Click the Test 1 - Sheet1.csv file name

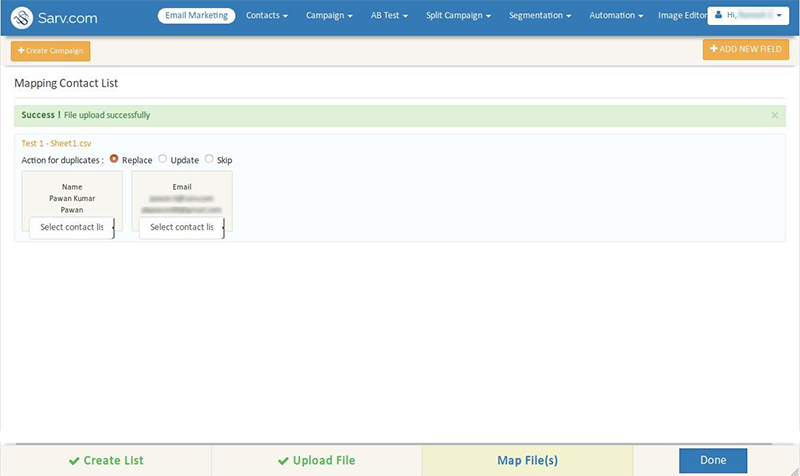56,143
